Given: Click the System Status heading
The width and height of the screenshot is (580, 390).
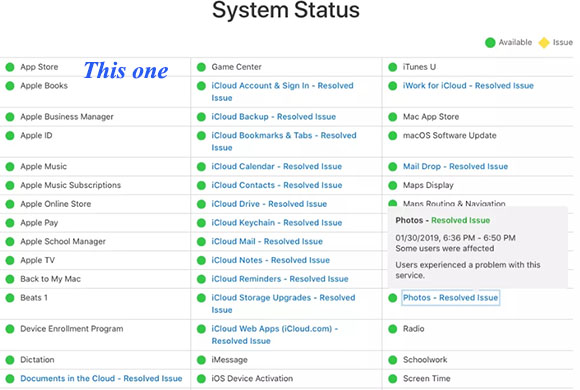Looking at the screenshot, I should point(286,10).
